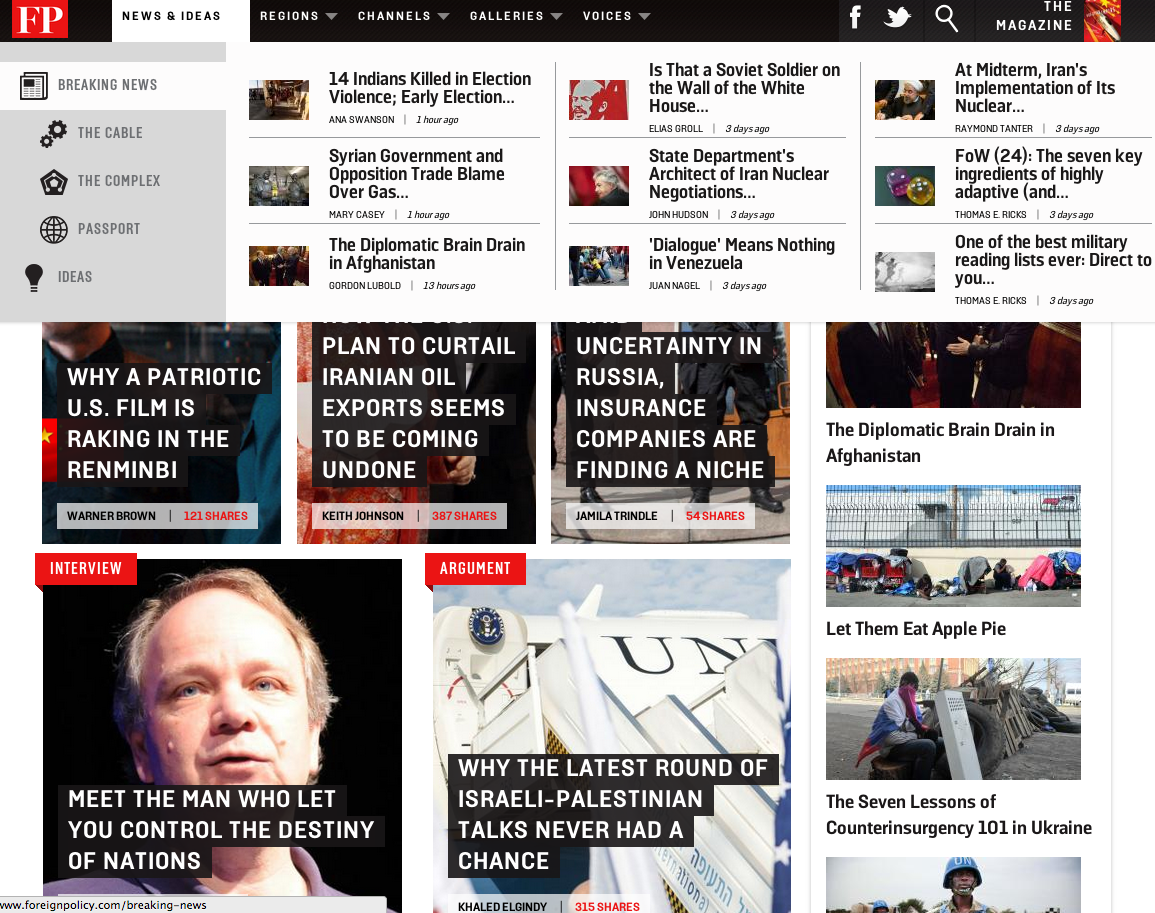Open sidebar 'The Diplomatic Brain Drain in Afghanistan'

coord(940,442)
